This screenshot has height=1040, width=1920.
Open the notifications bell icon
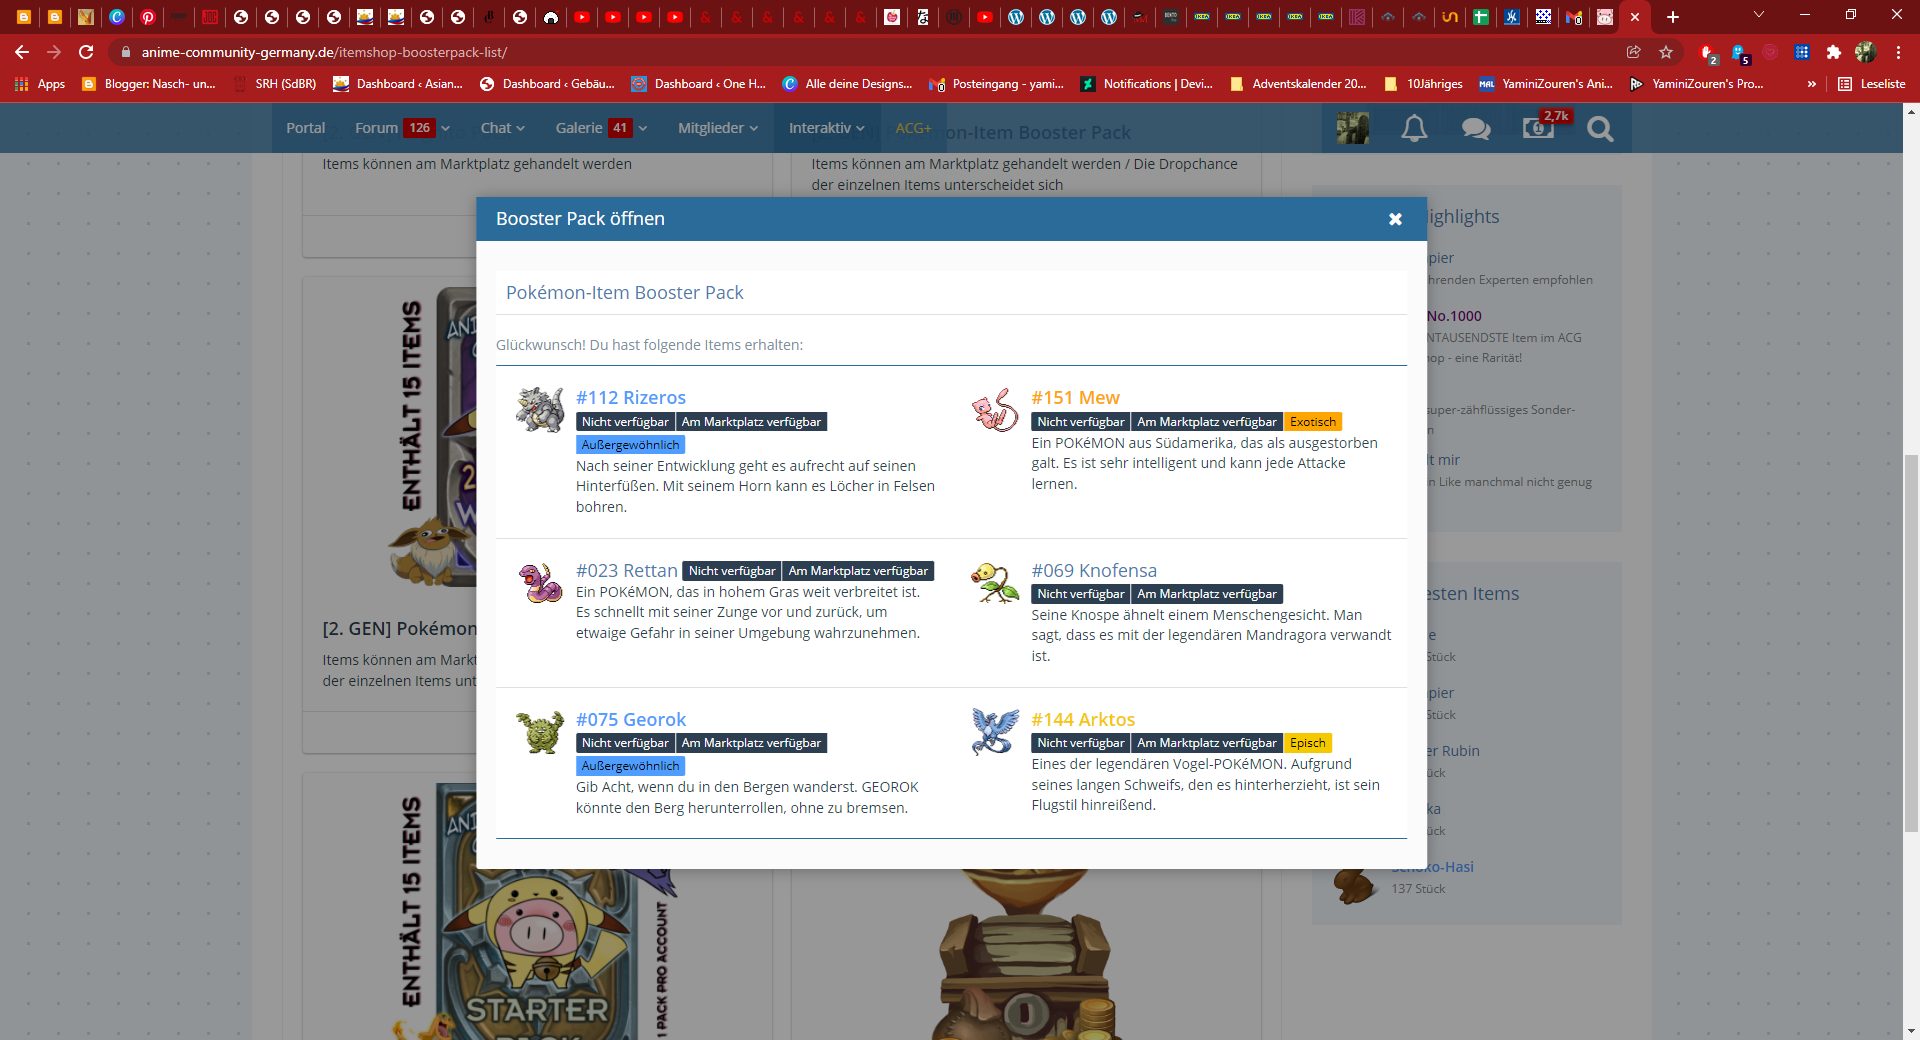(x=1414, y=128)
